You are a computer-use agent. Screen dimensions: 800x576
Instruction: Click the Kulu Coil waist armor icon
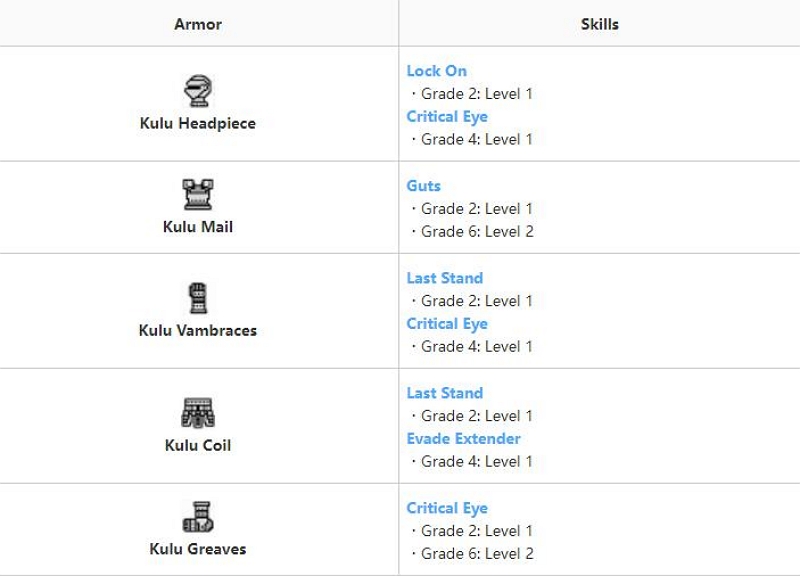198,413
